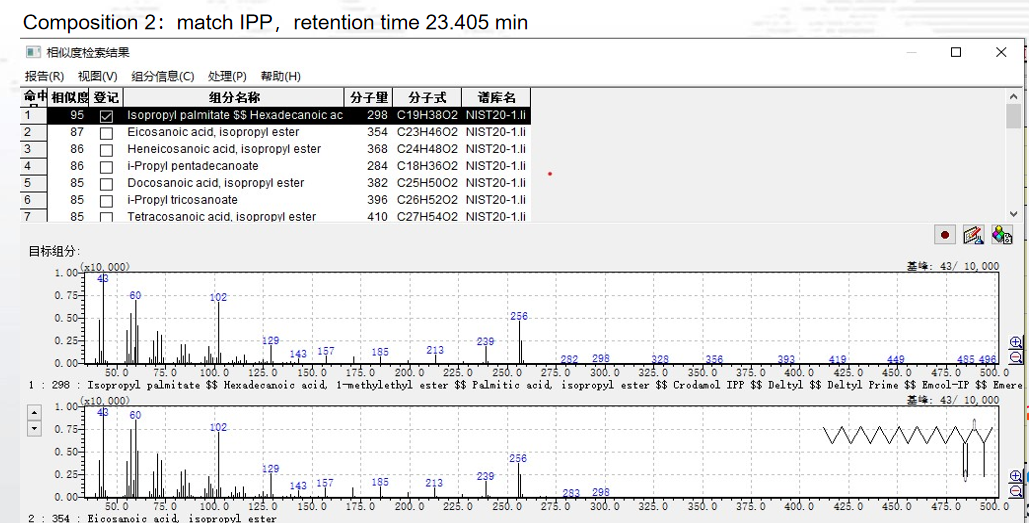Click formula C25H50O2 cell
The height and width of the screenshot is (523, 1029).
(427, 183)
